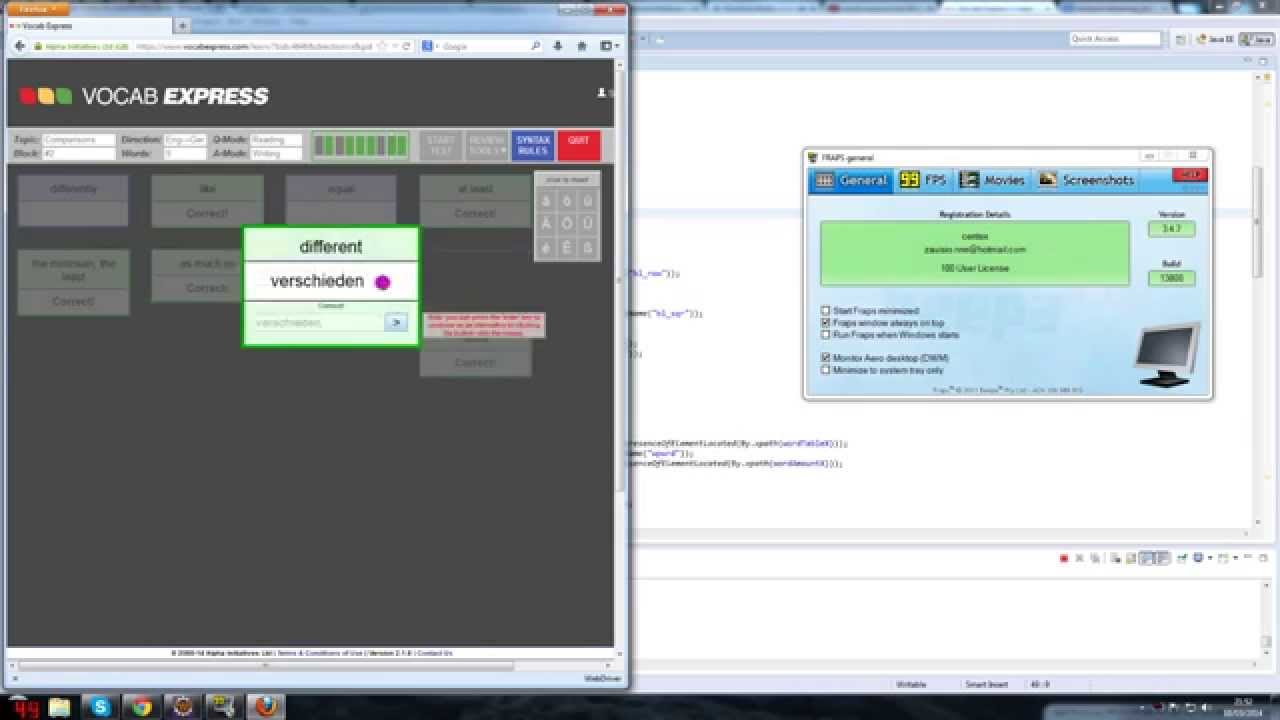Open Google Chrome from the taskbar
The width and height of the screenshot is (1280, 720).
pyautogui.click(x=142, y=706)
